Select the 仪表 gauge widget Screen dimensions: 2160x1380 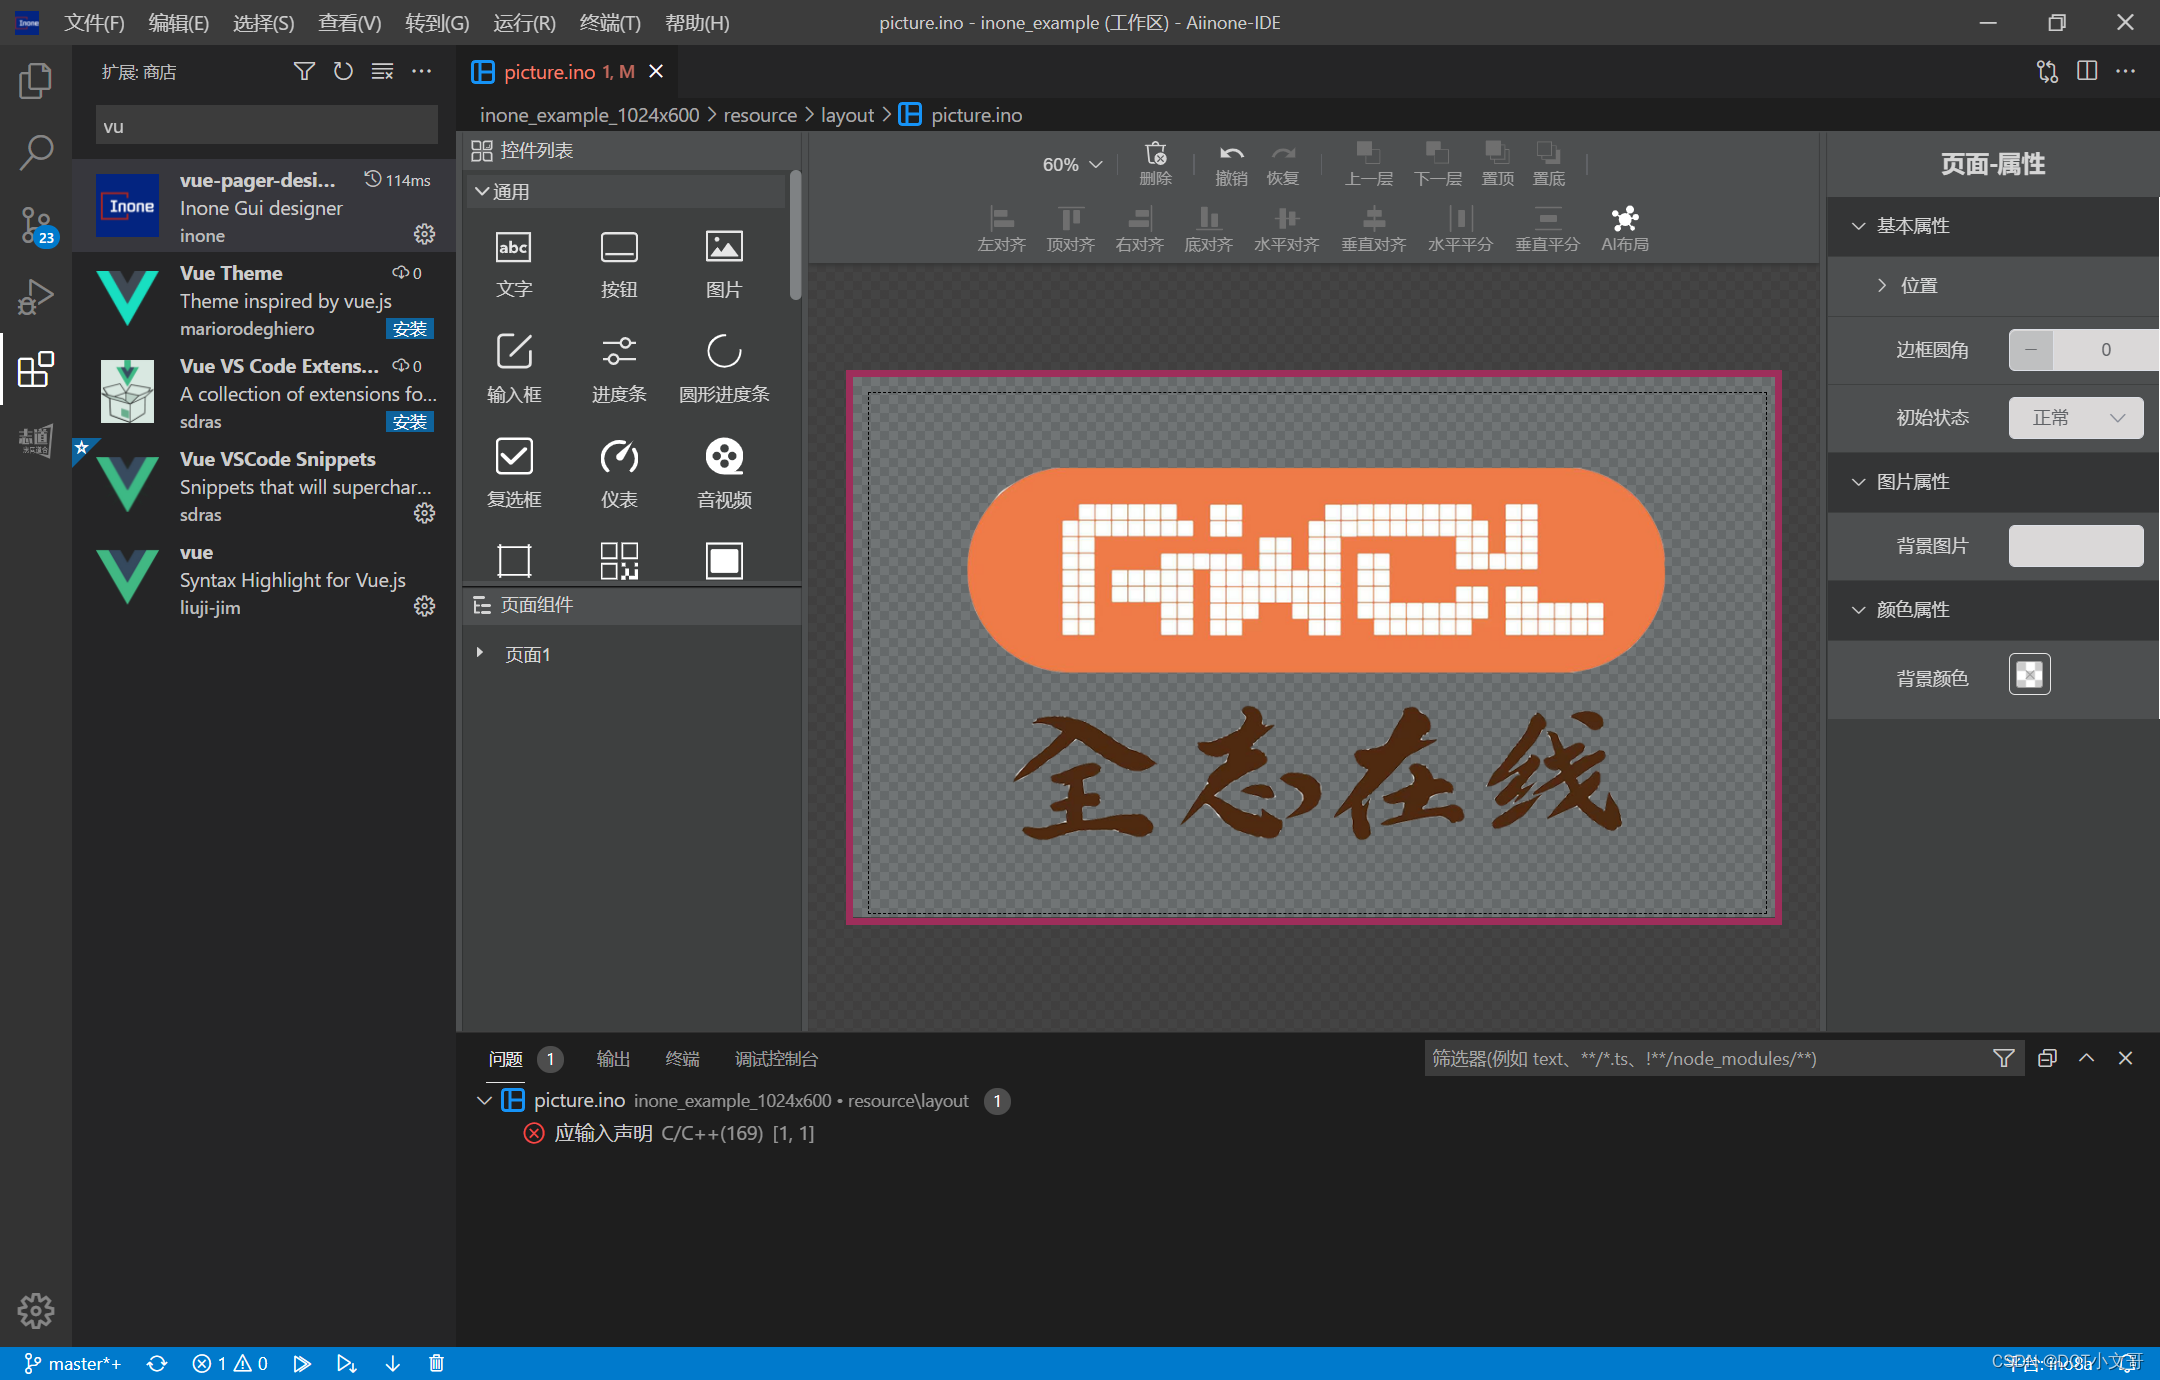pyautogui.click(x=619, y=472)
